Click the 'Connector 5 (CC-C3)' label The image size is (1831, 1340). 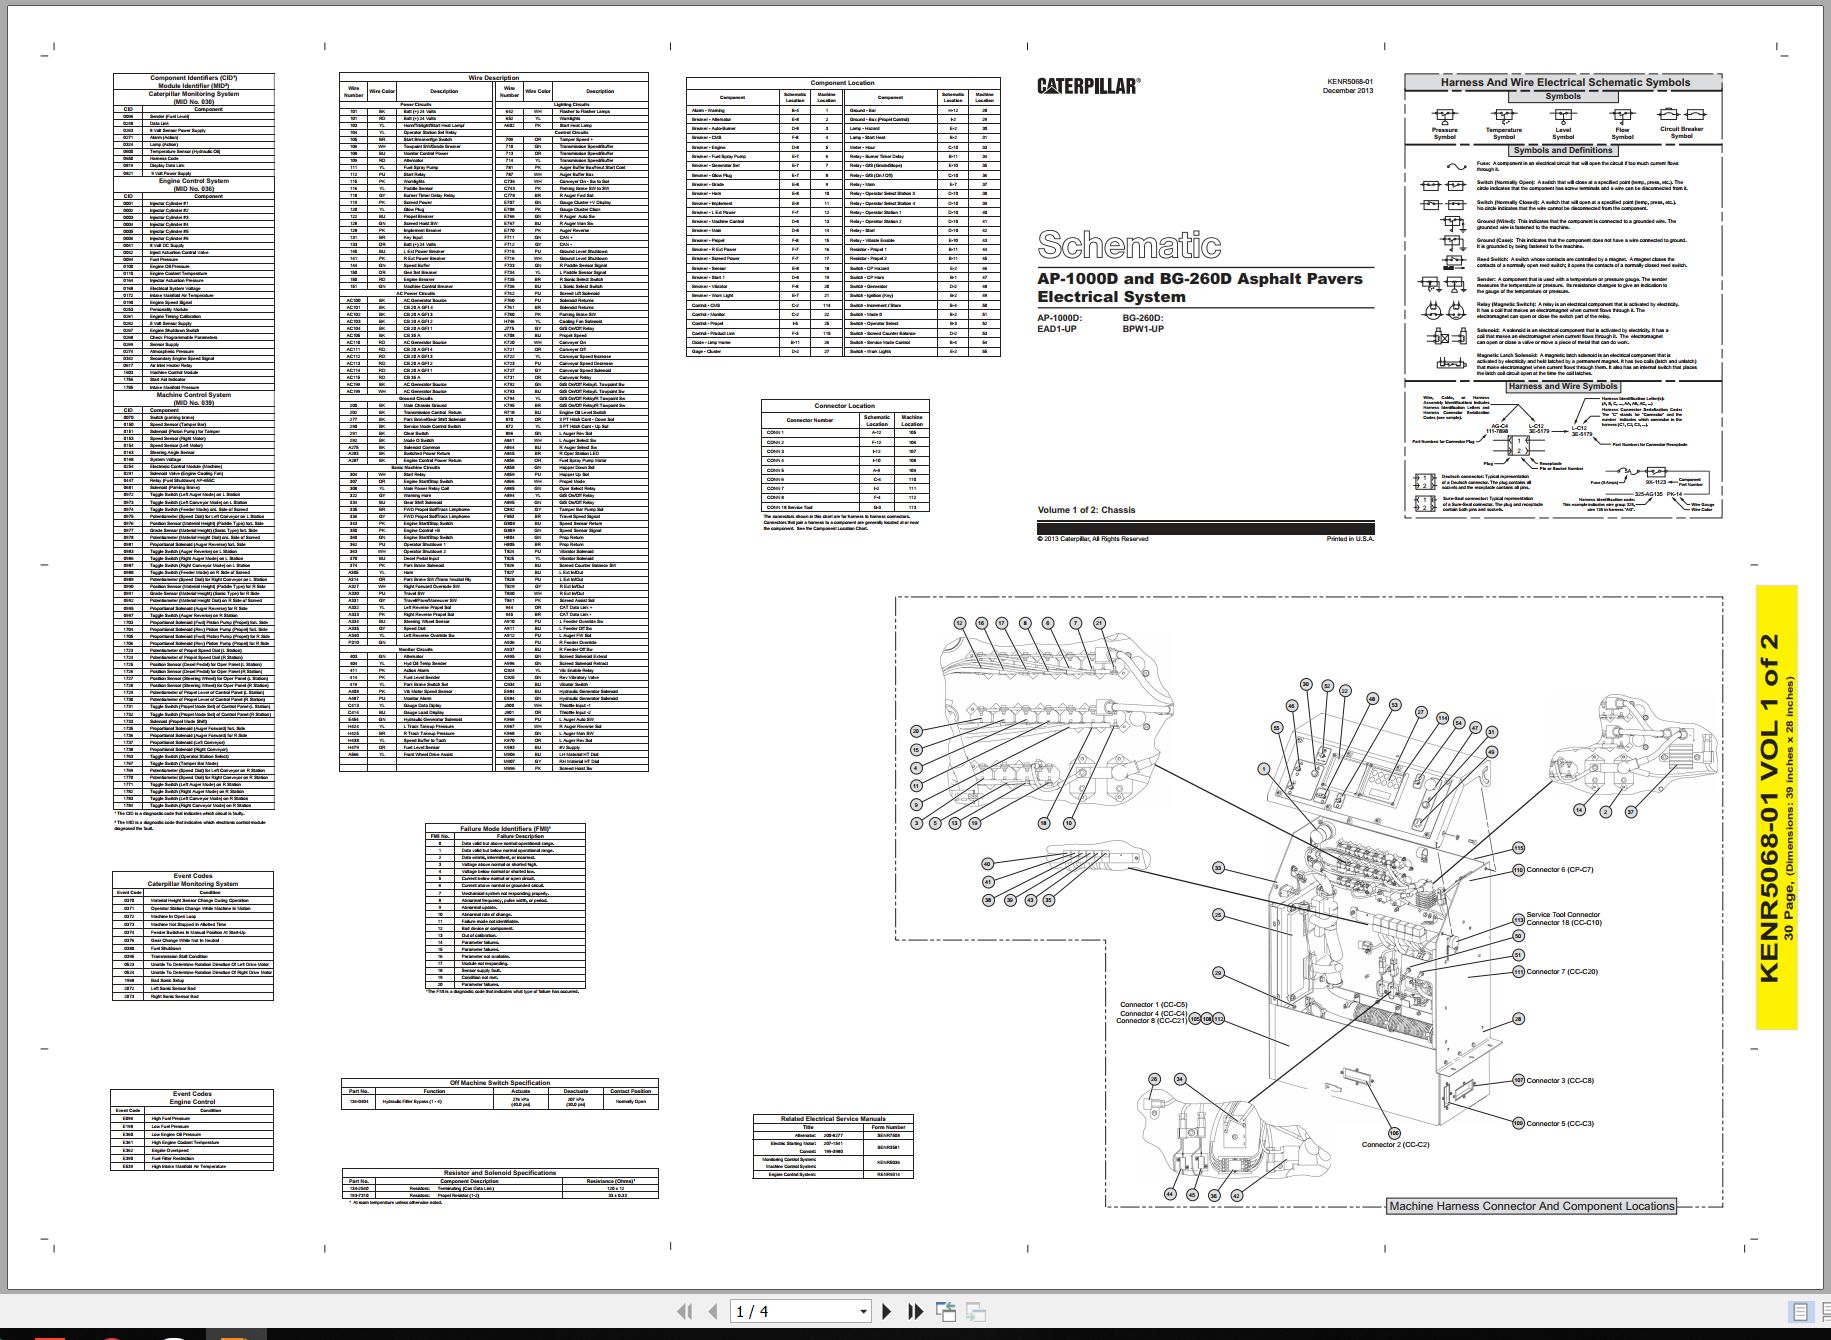click(1560, 1124)
